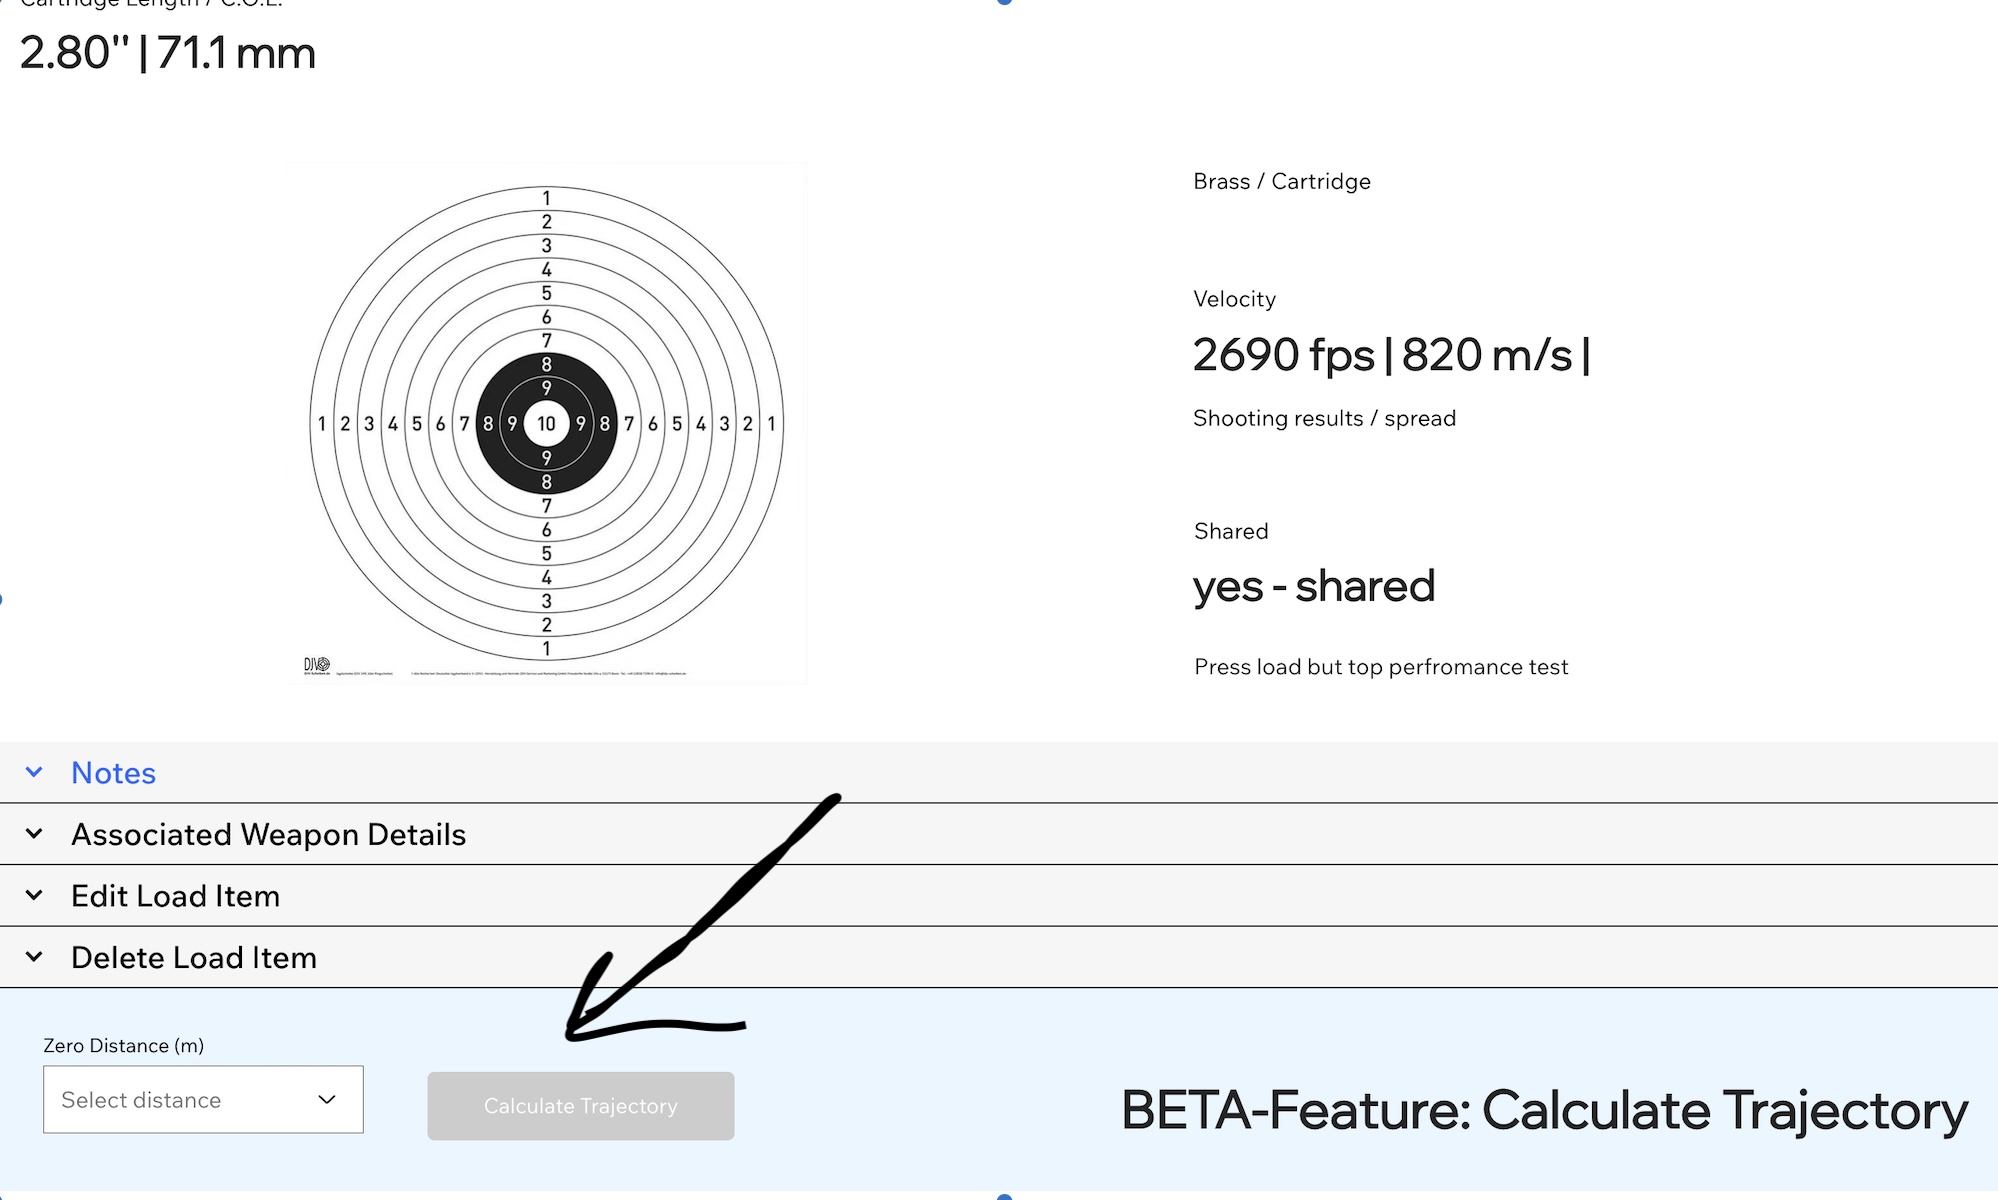Open the Notes accordion item
Screen dimensions: 1998x1200
click(x=999, y=772)
